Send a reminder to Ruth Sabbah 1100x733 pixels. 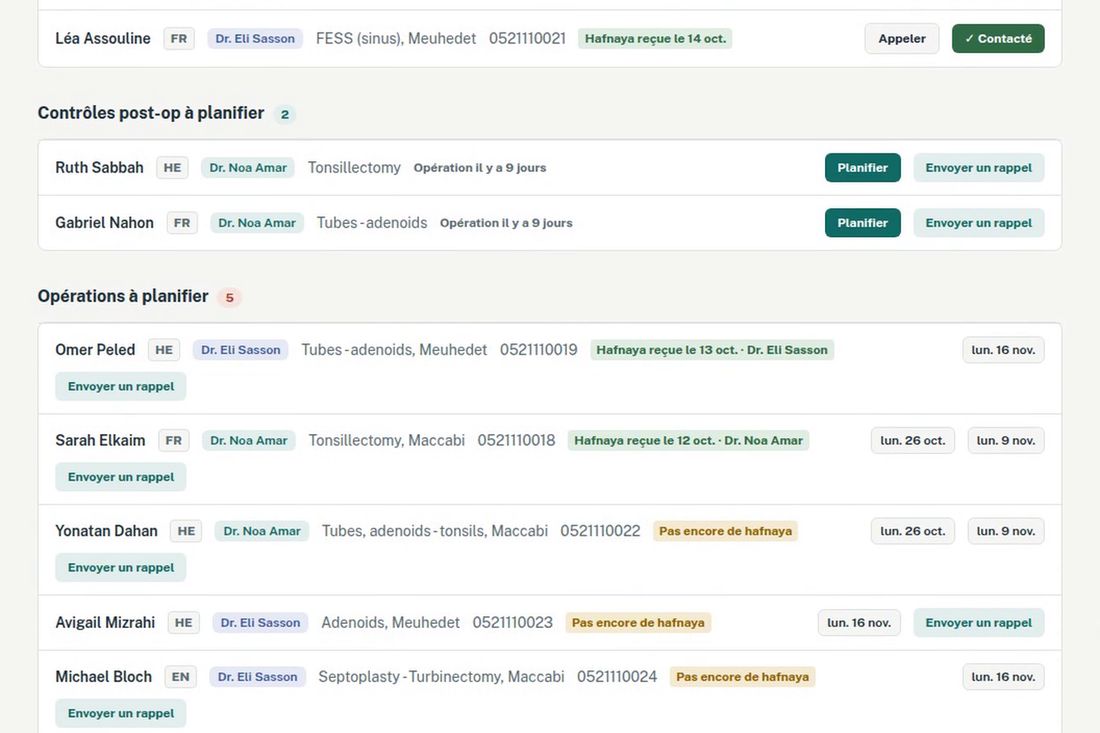(979, 168)
